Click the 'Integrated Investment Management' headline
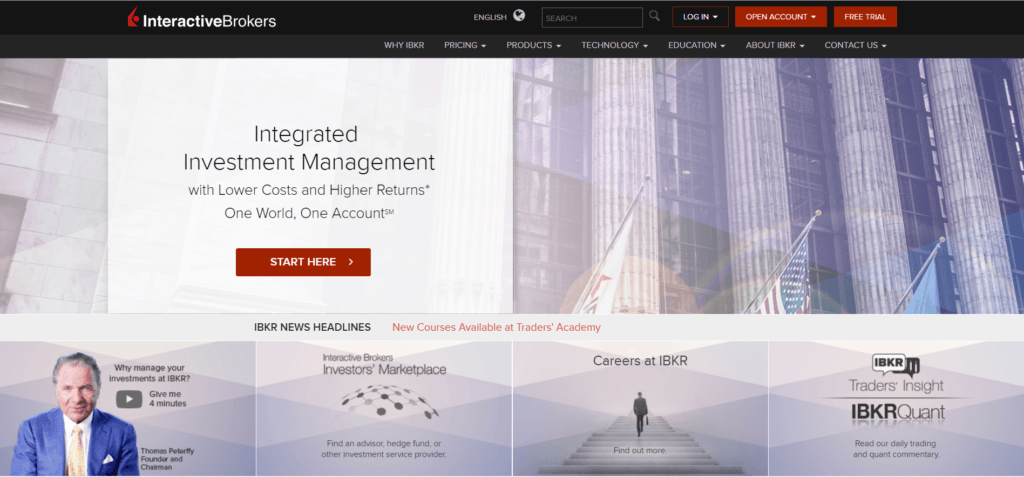The image size is (1024, 477). (x=309, y=147)
